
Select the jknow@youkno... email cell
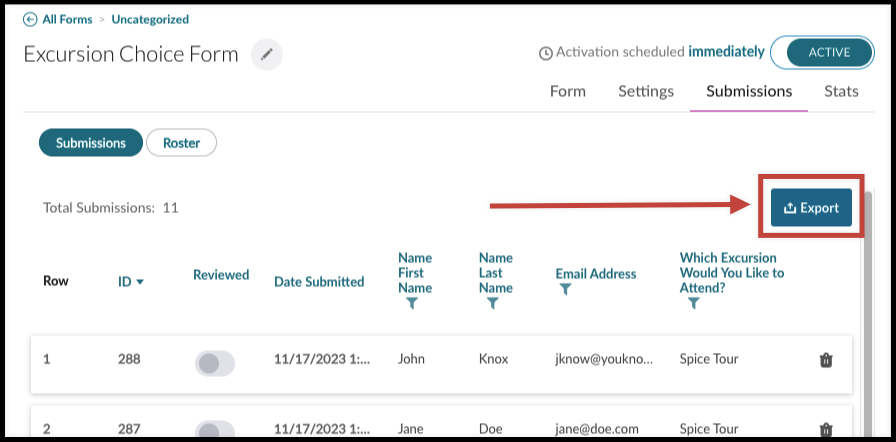click(x=604, y=359)
